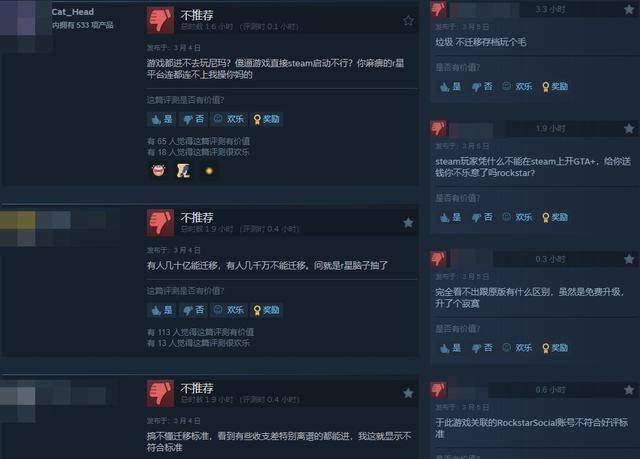Vote 是 (Yes) on Cat_Head's review
Image resolution: width=640 pixels, height=459 pixels.
[x=162, y=119]
